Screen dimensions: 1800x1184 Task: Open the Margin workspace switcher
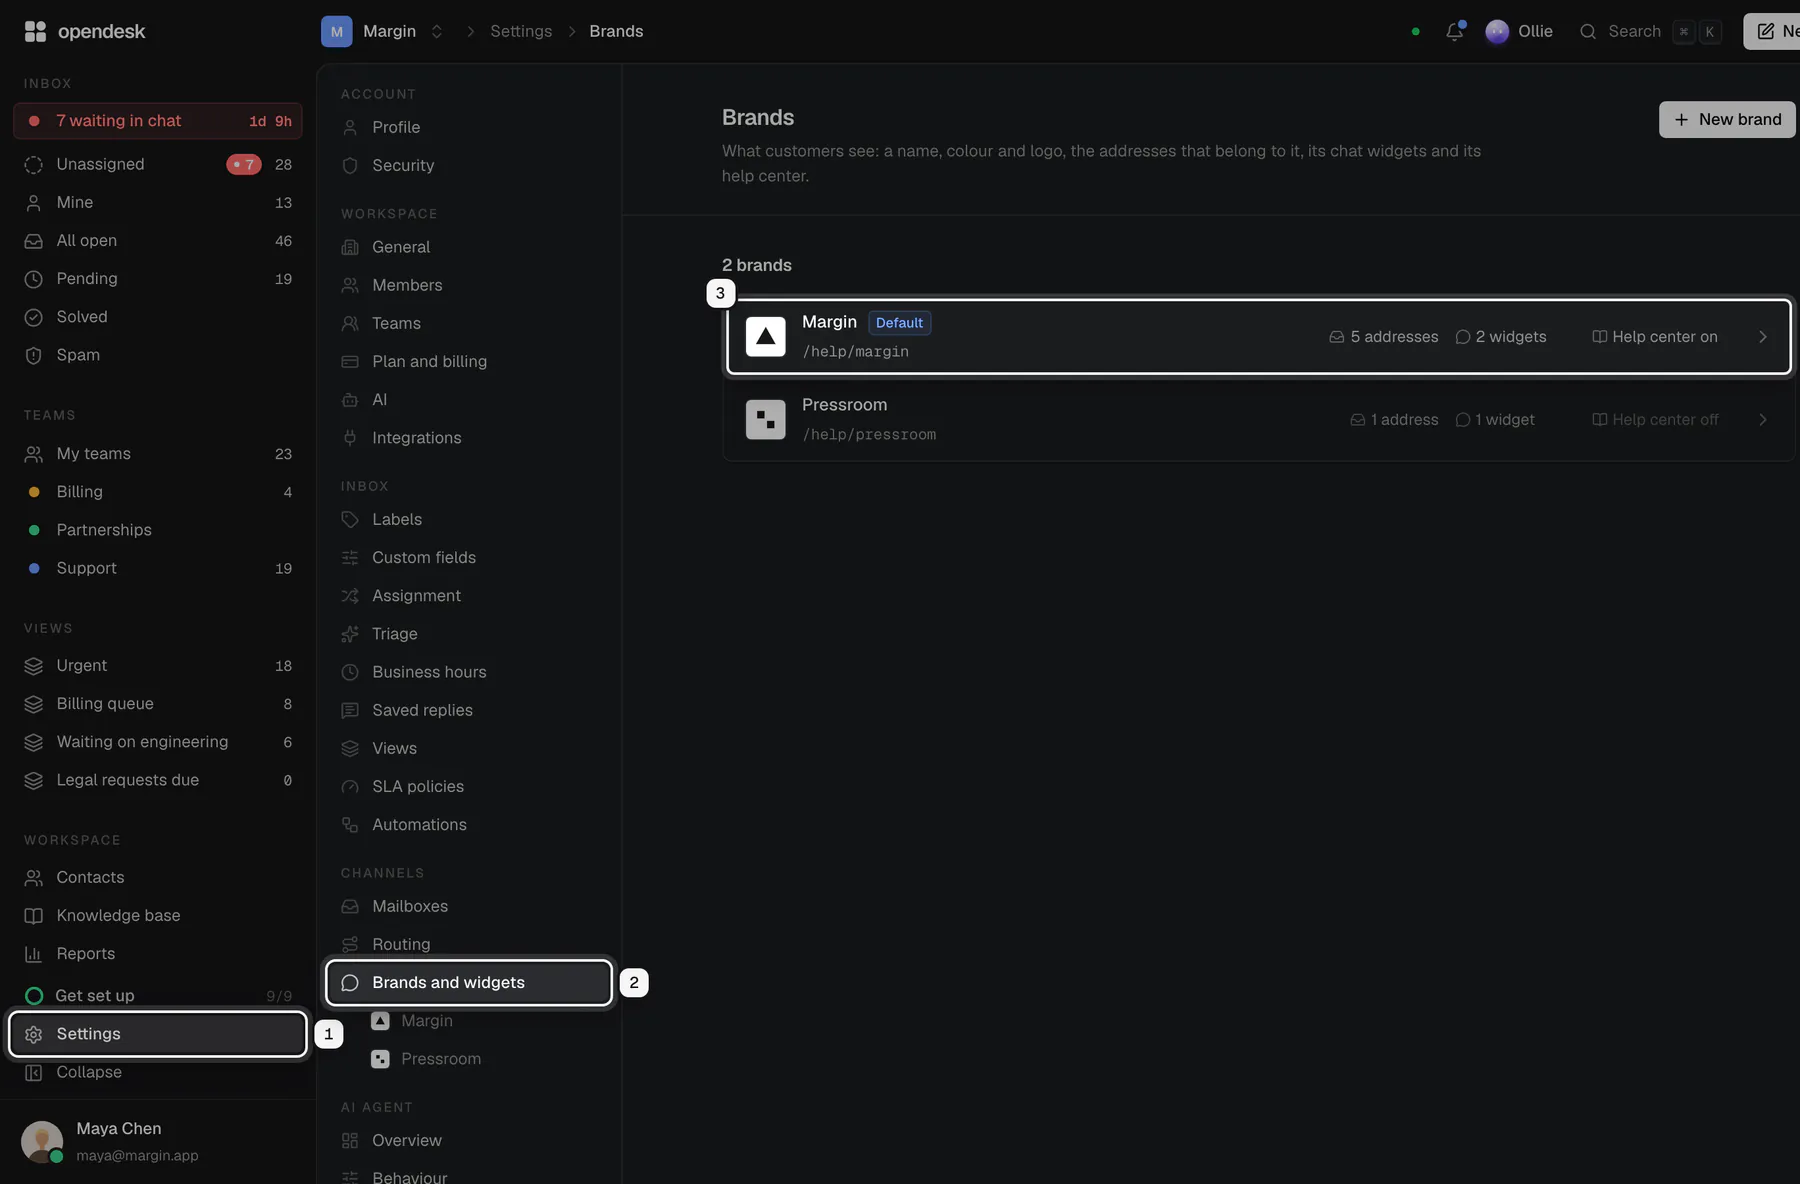point(383,31)
